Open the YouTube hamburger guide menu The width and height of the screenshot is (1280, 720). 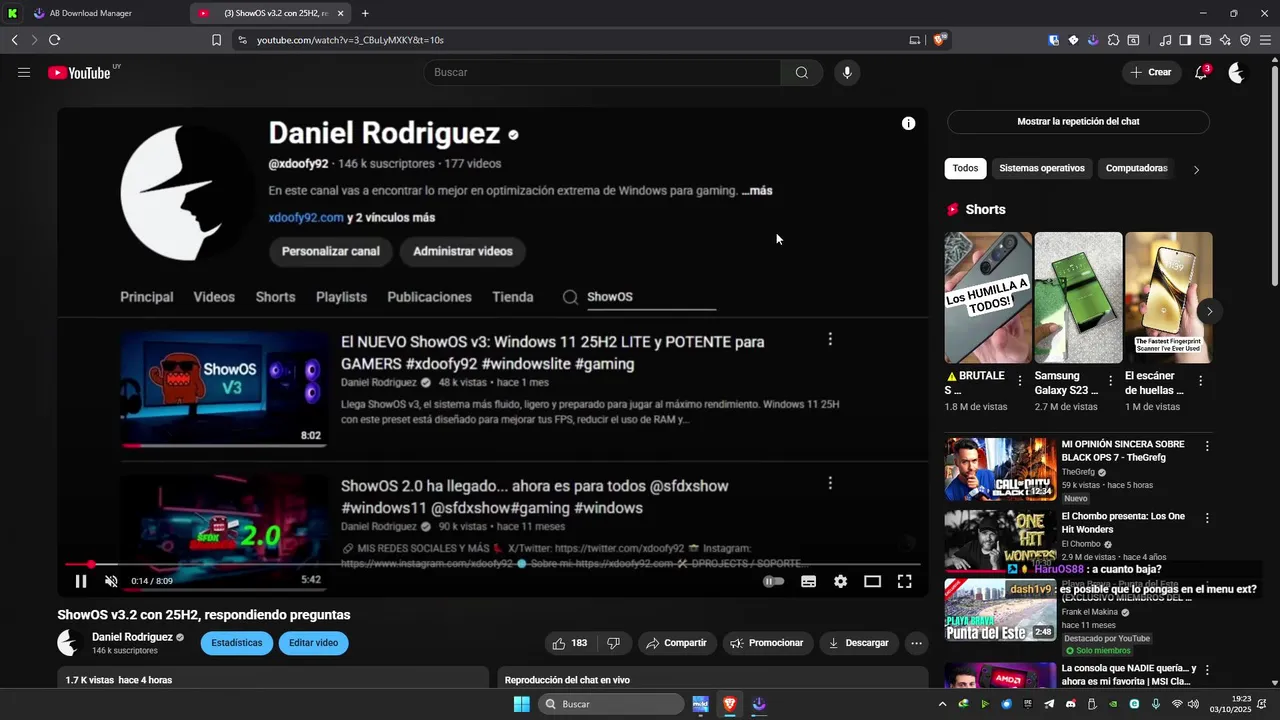click(24, 72)
